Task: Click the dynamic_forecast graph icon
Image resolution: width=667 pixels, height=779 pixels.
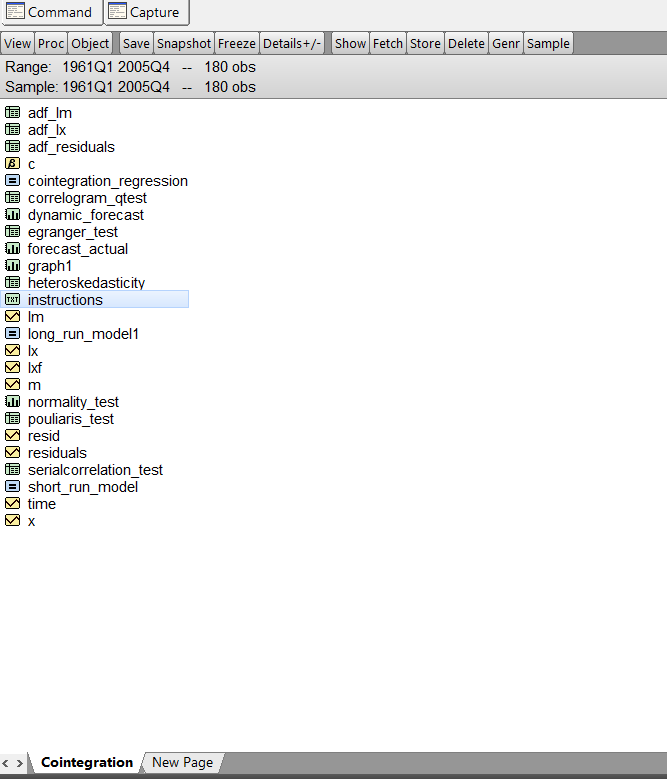Action: click(x=12, y=214)
